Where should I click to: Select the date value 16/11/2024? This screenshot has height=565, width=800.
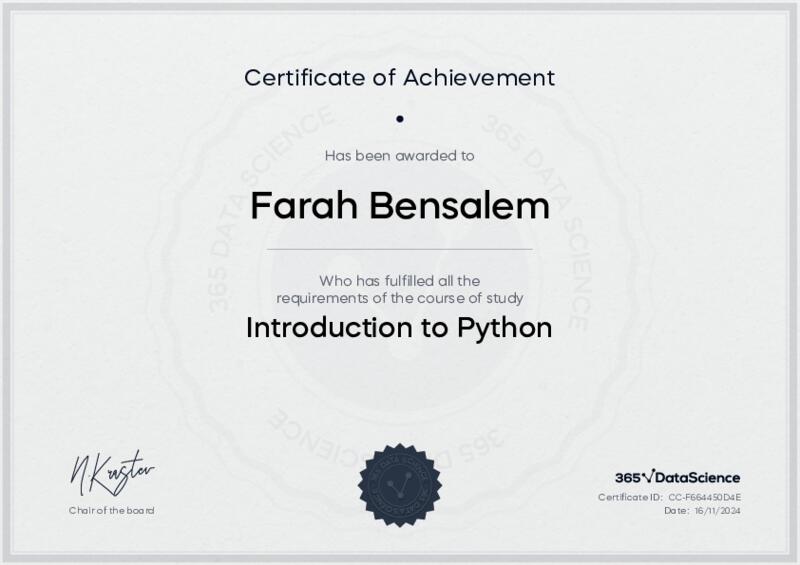[x=719, y=511]
